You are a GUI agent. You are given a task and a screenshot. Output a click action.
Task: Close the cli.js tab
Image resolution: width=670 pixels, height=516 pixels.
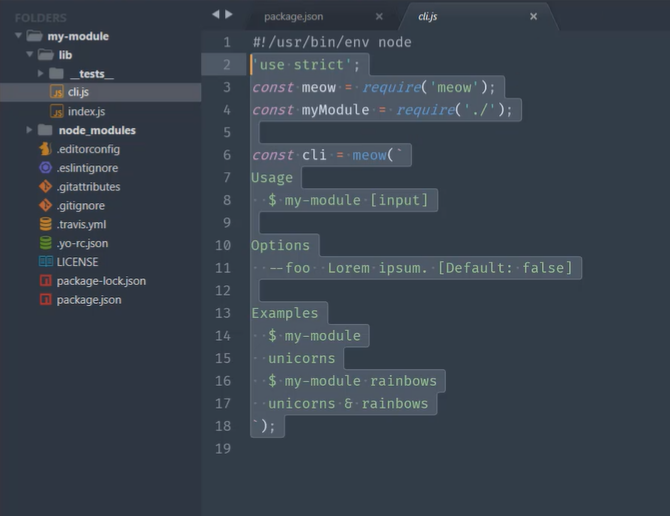coord(533,16)
